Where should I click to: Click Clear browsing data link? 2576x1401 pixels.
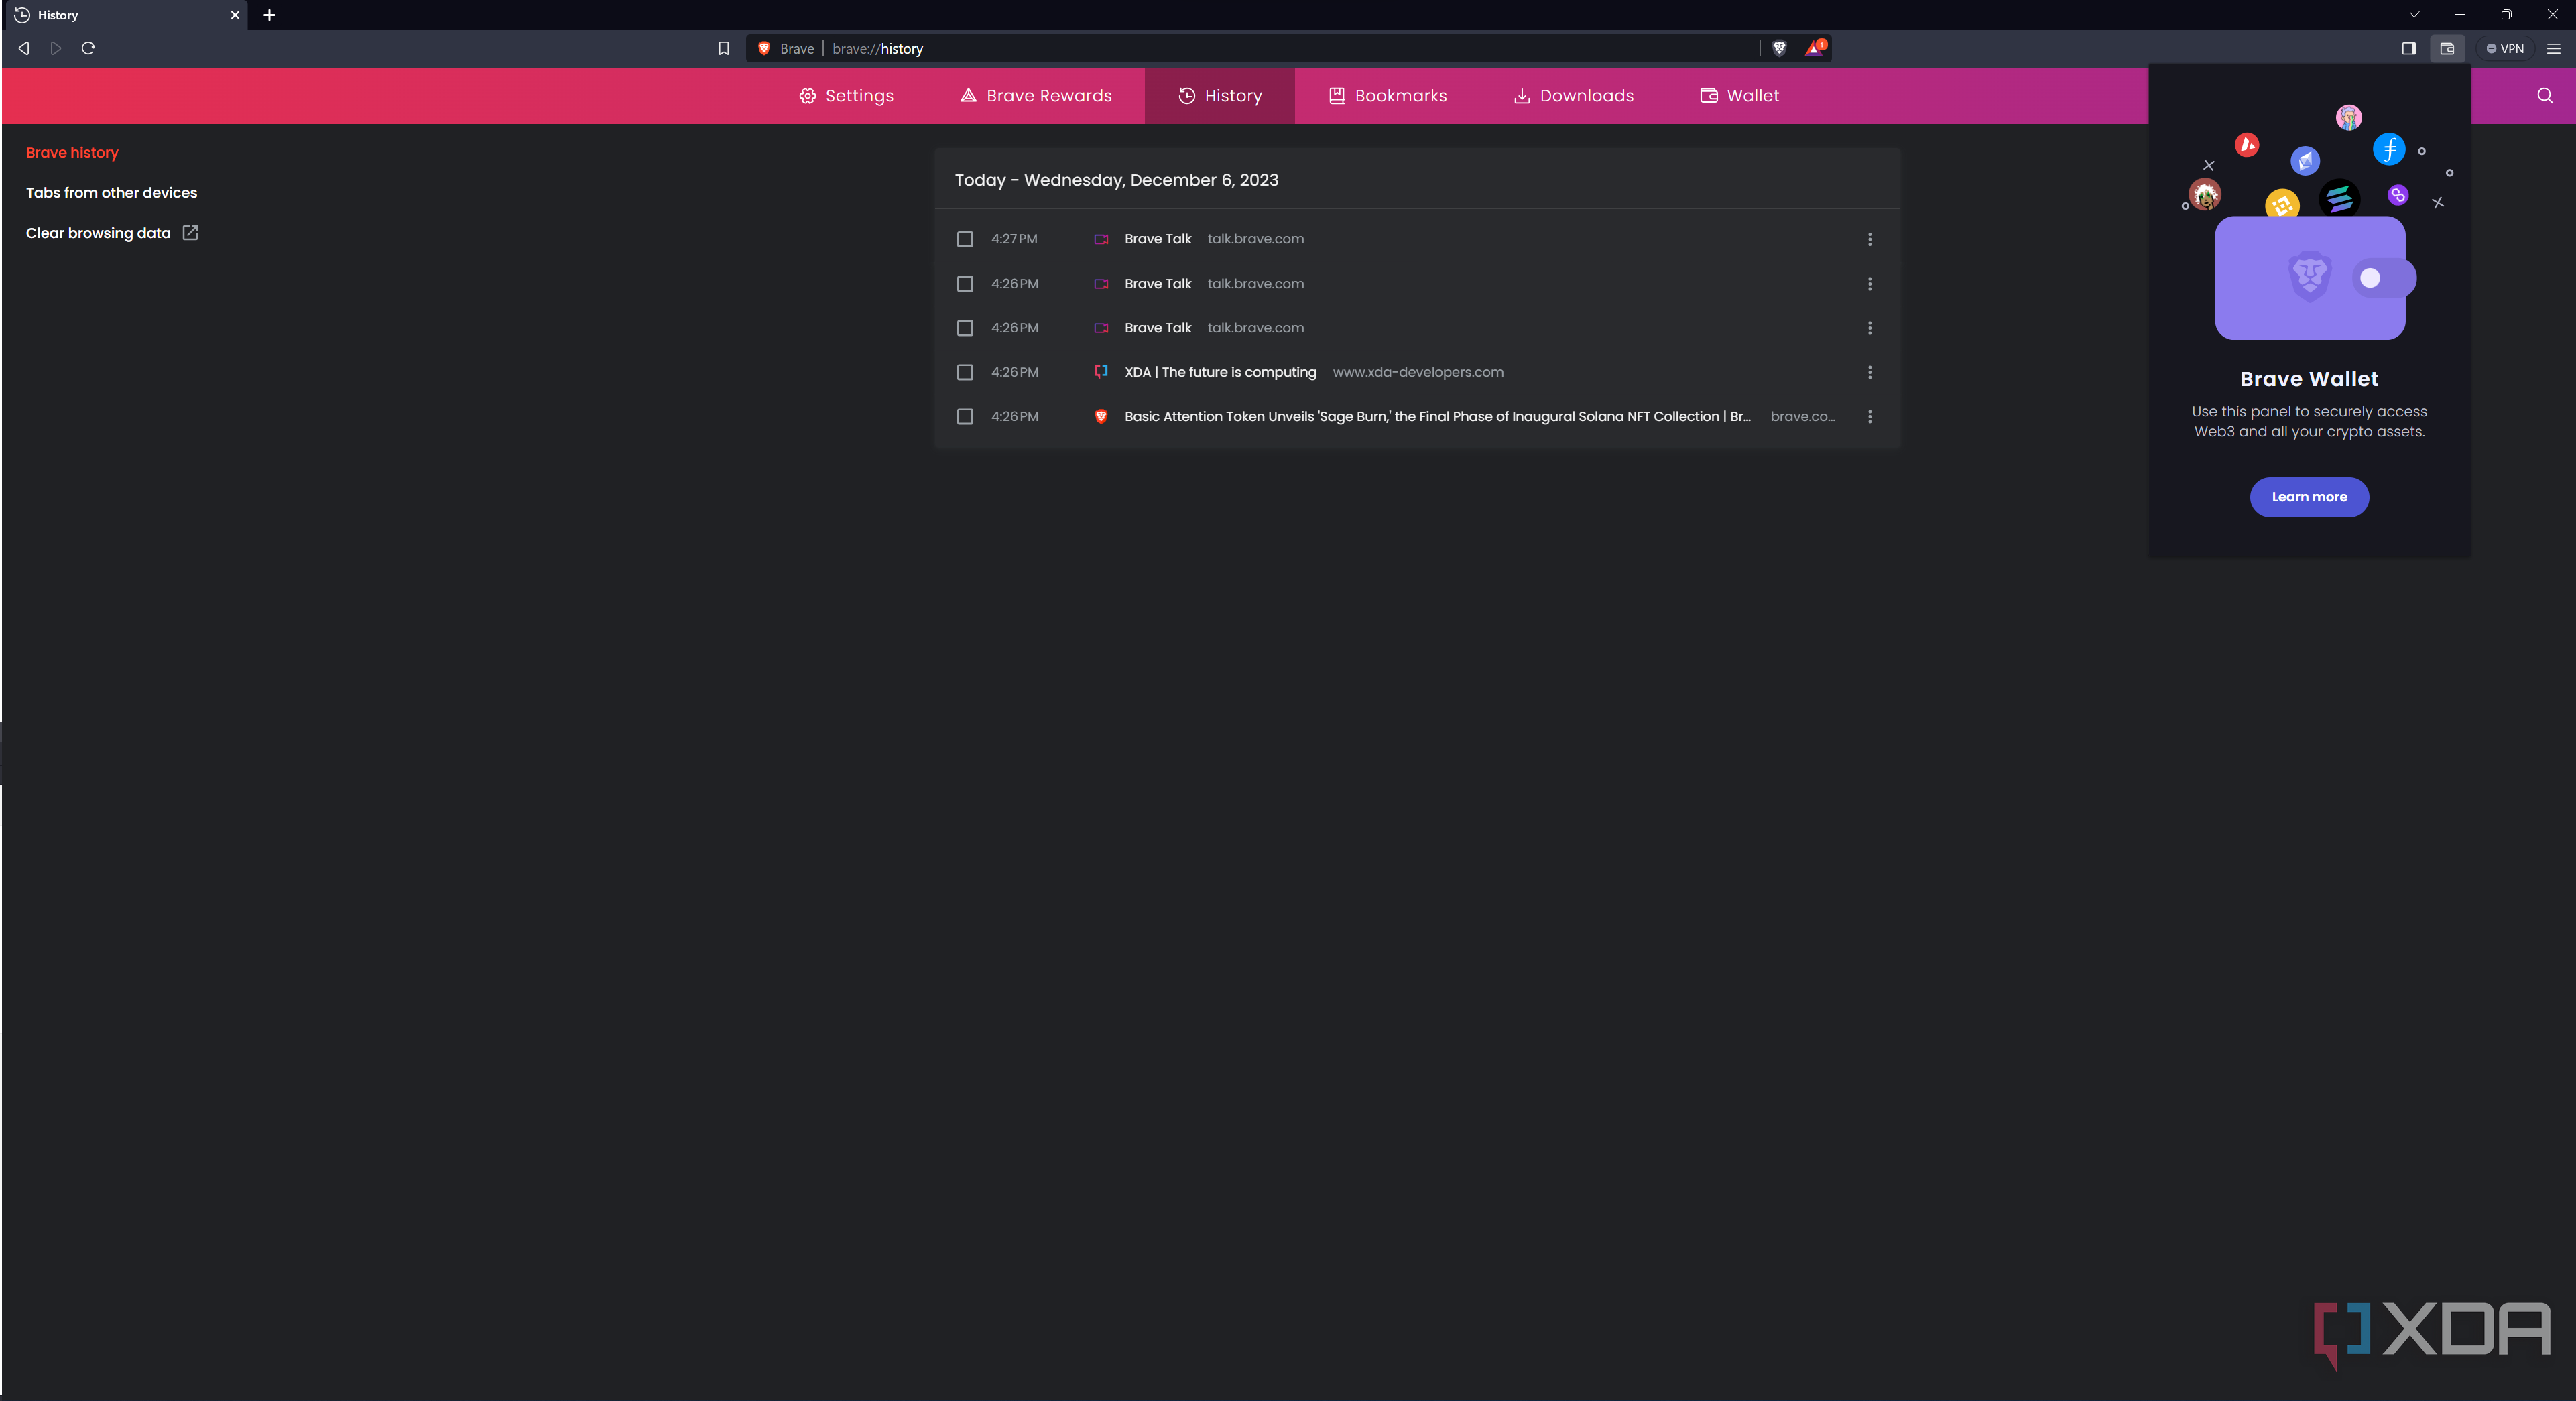[x=98, y=233]
